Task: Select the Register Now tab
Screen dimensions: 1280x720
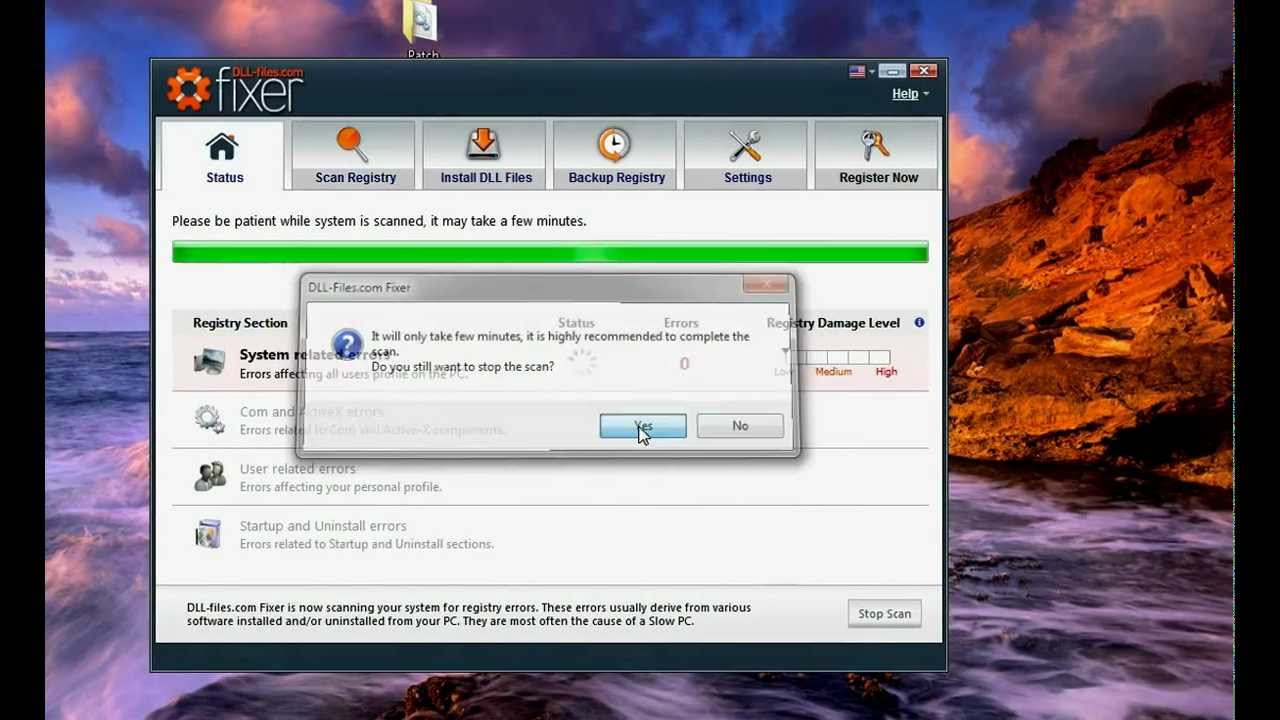Action: click(x=878, y=155)
